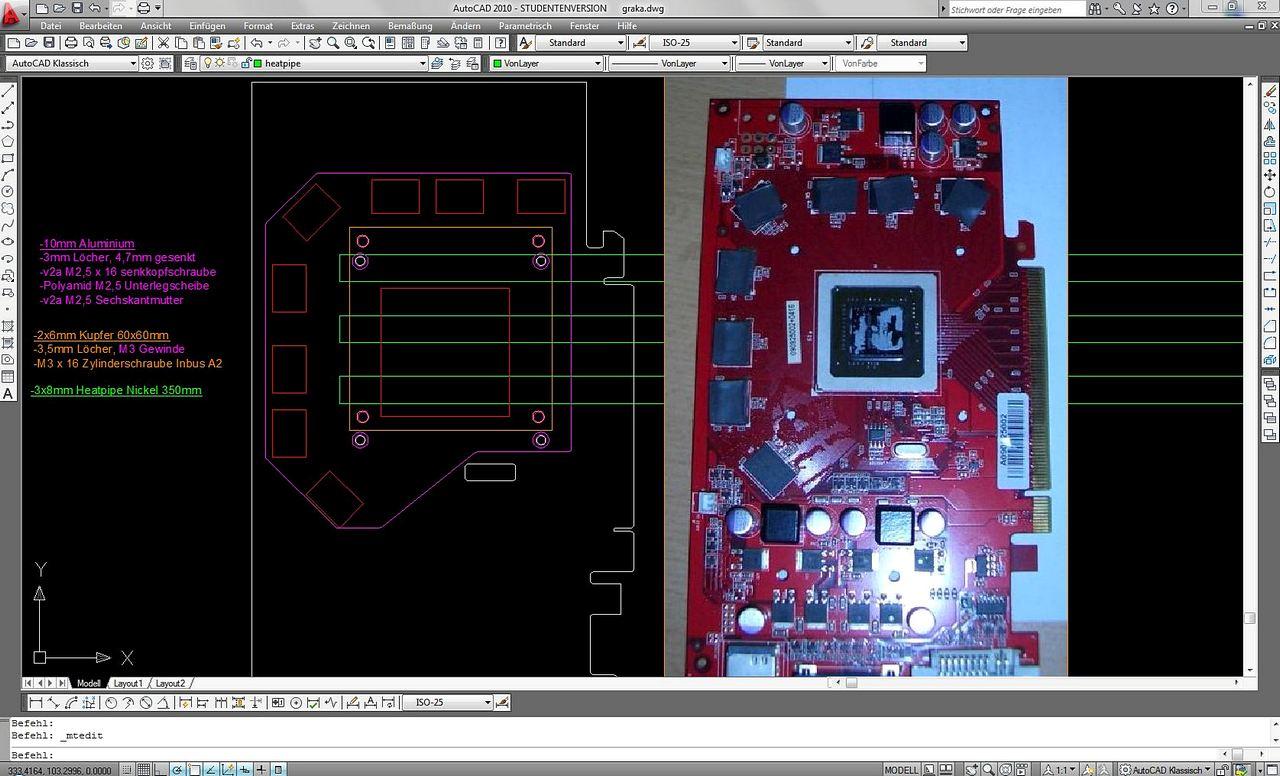This screenshot has width=1280, height=776.
Task: Open the Layer Properties Manager icon
Action: 191,63
